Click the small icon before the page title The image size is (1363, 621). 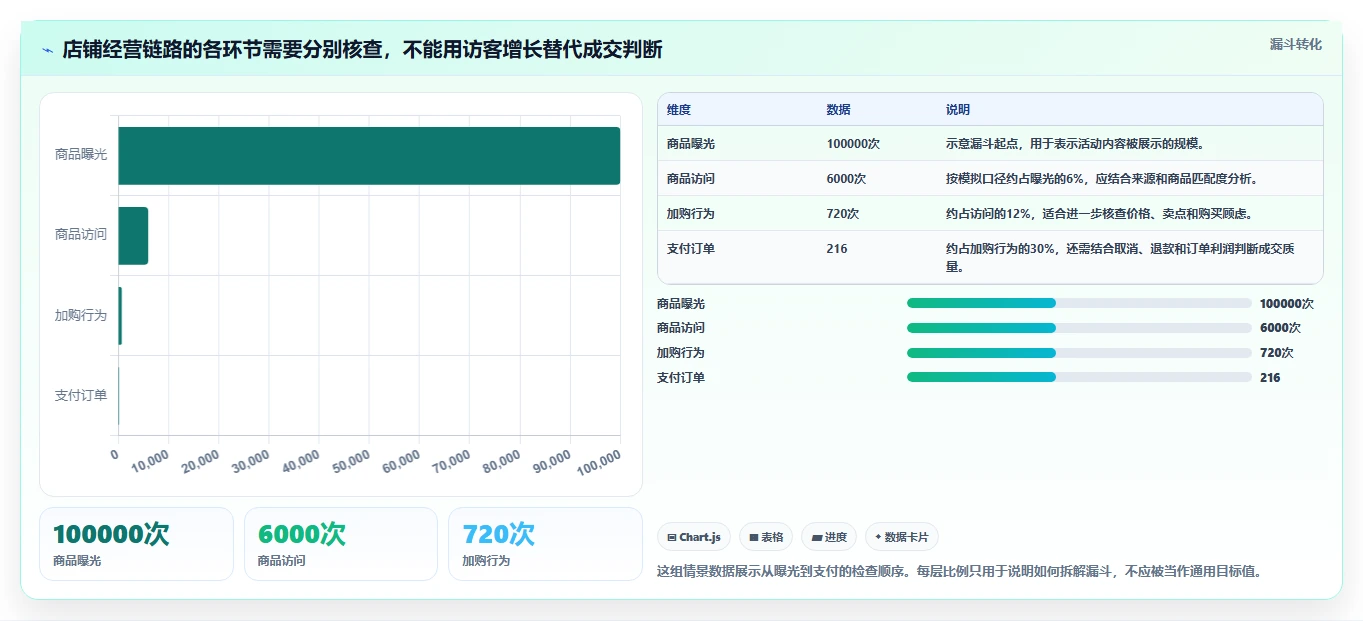click(x=47, y=50)
